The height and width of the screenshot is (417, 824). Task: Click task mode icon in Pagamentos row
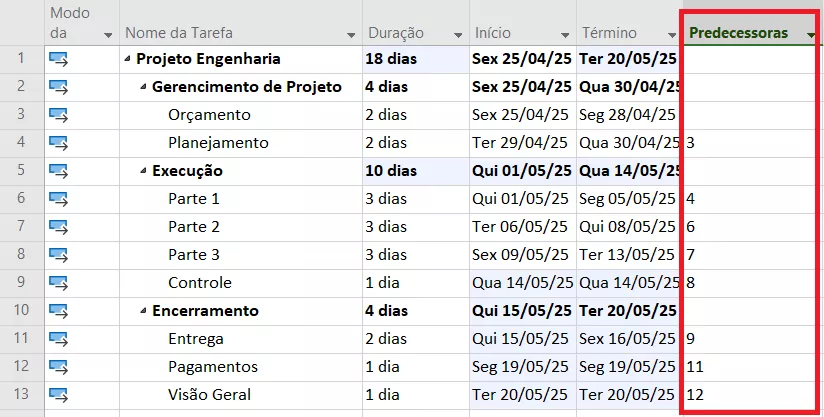coord(58,367)
